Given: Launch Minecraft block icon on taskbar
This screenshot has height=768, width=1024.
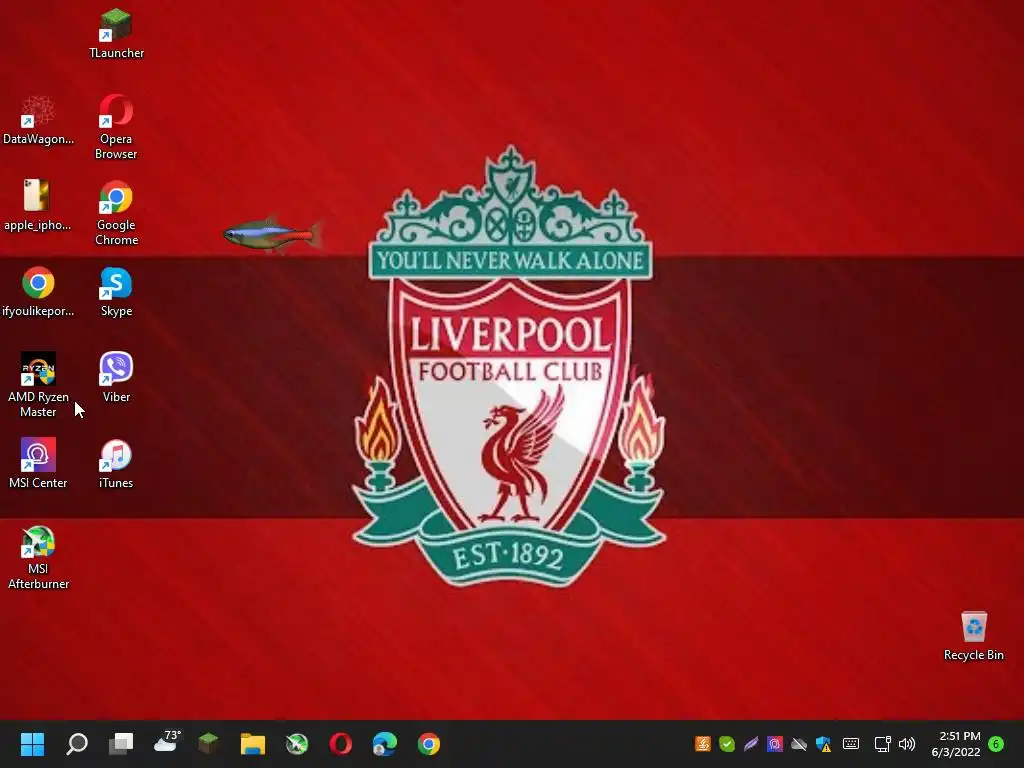Looking at the screenshot, I should (208, 743).
